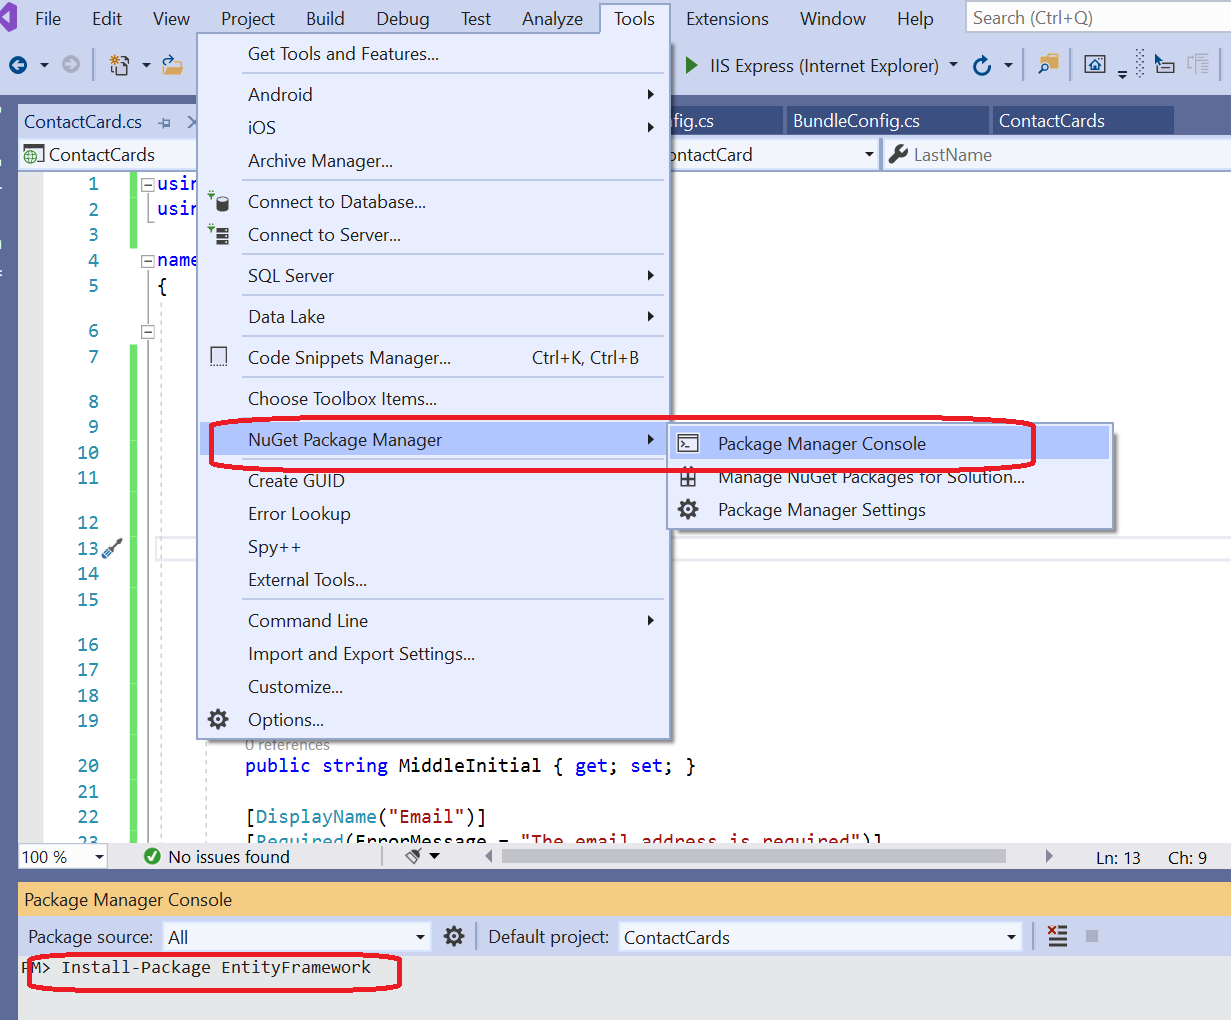
Task: Click the wrench icon next to LastName
Action: 898,154
